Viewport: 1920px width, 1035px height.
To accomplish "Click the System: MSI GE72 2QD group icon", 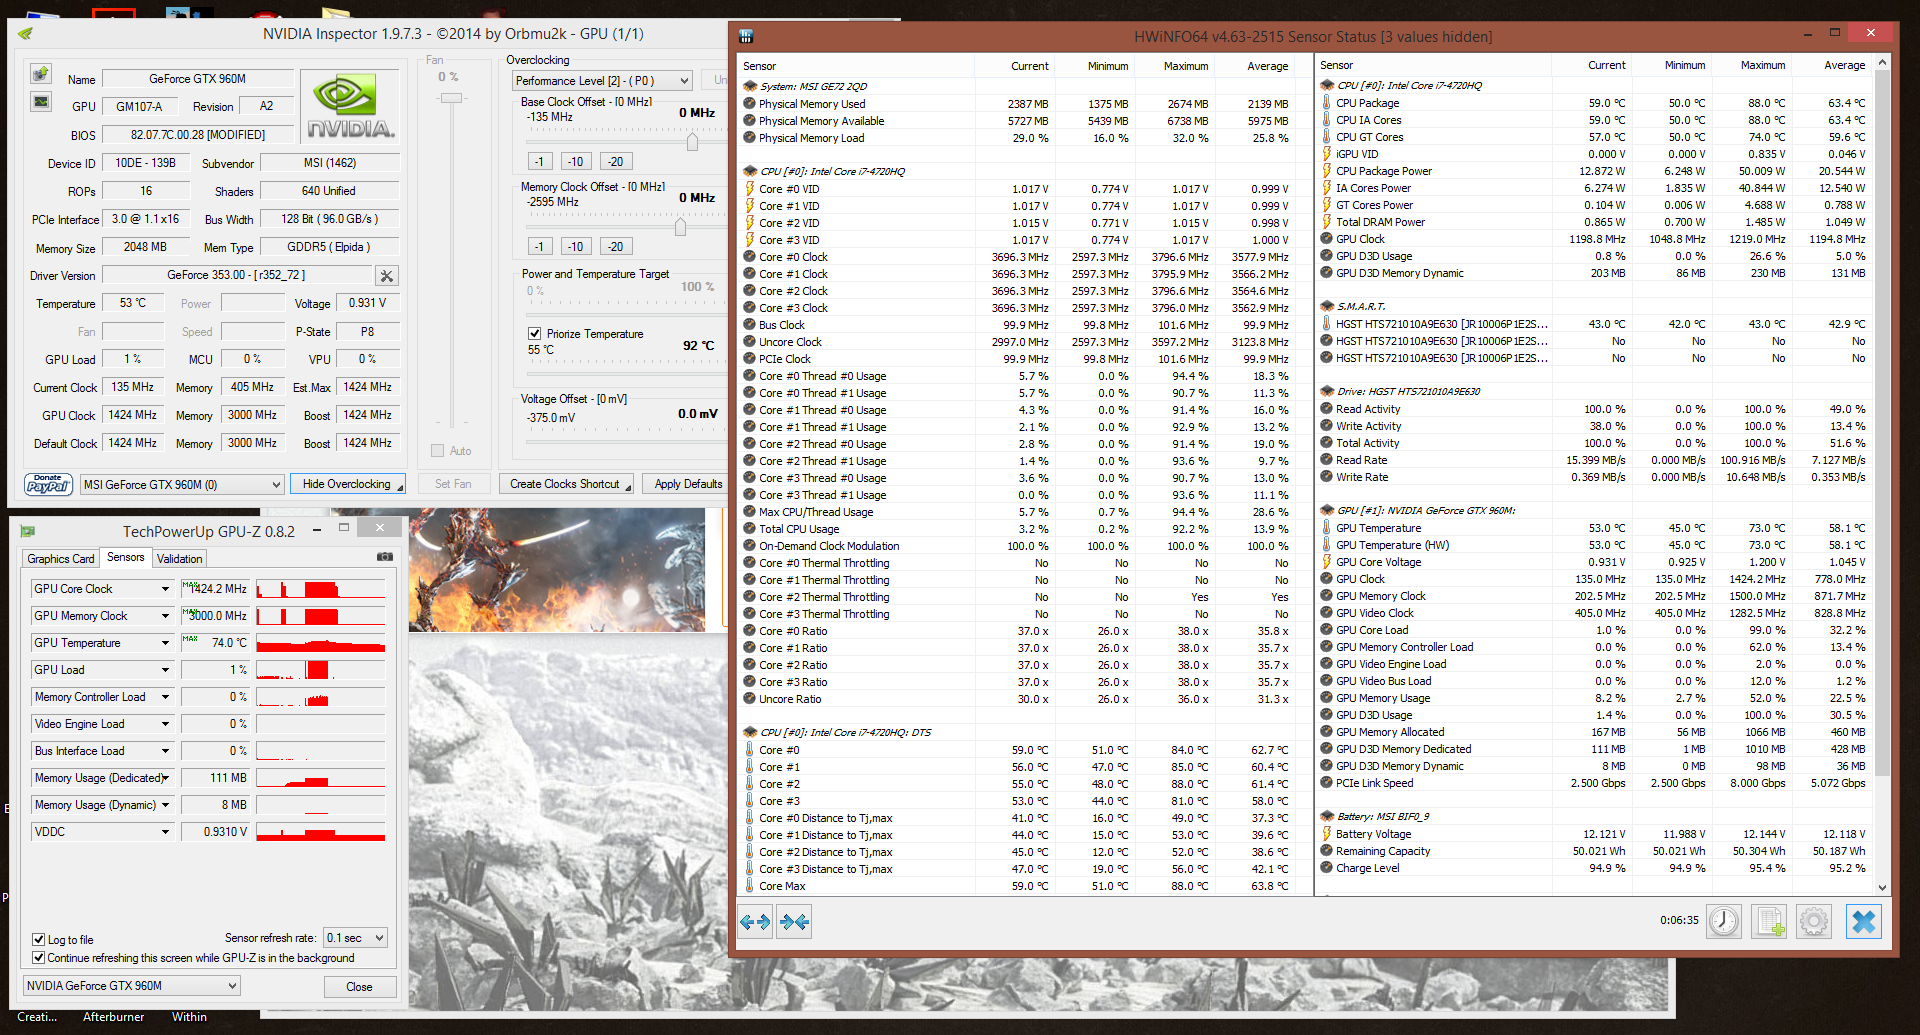I will coord(749,86).
